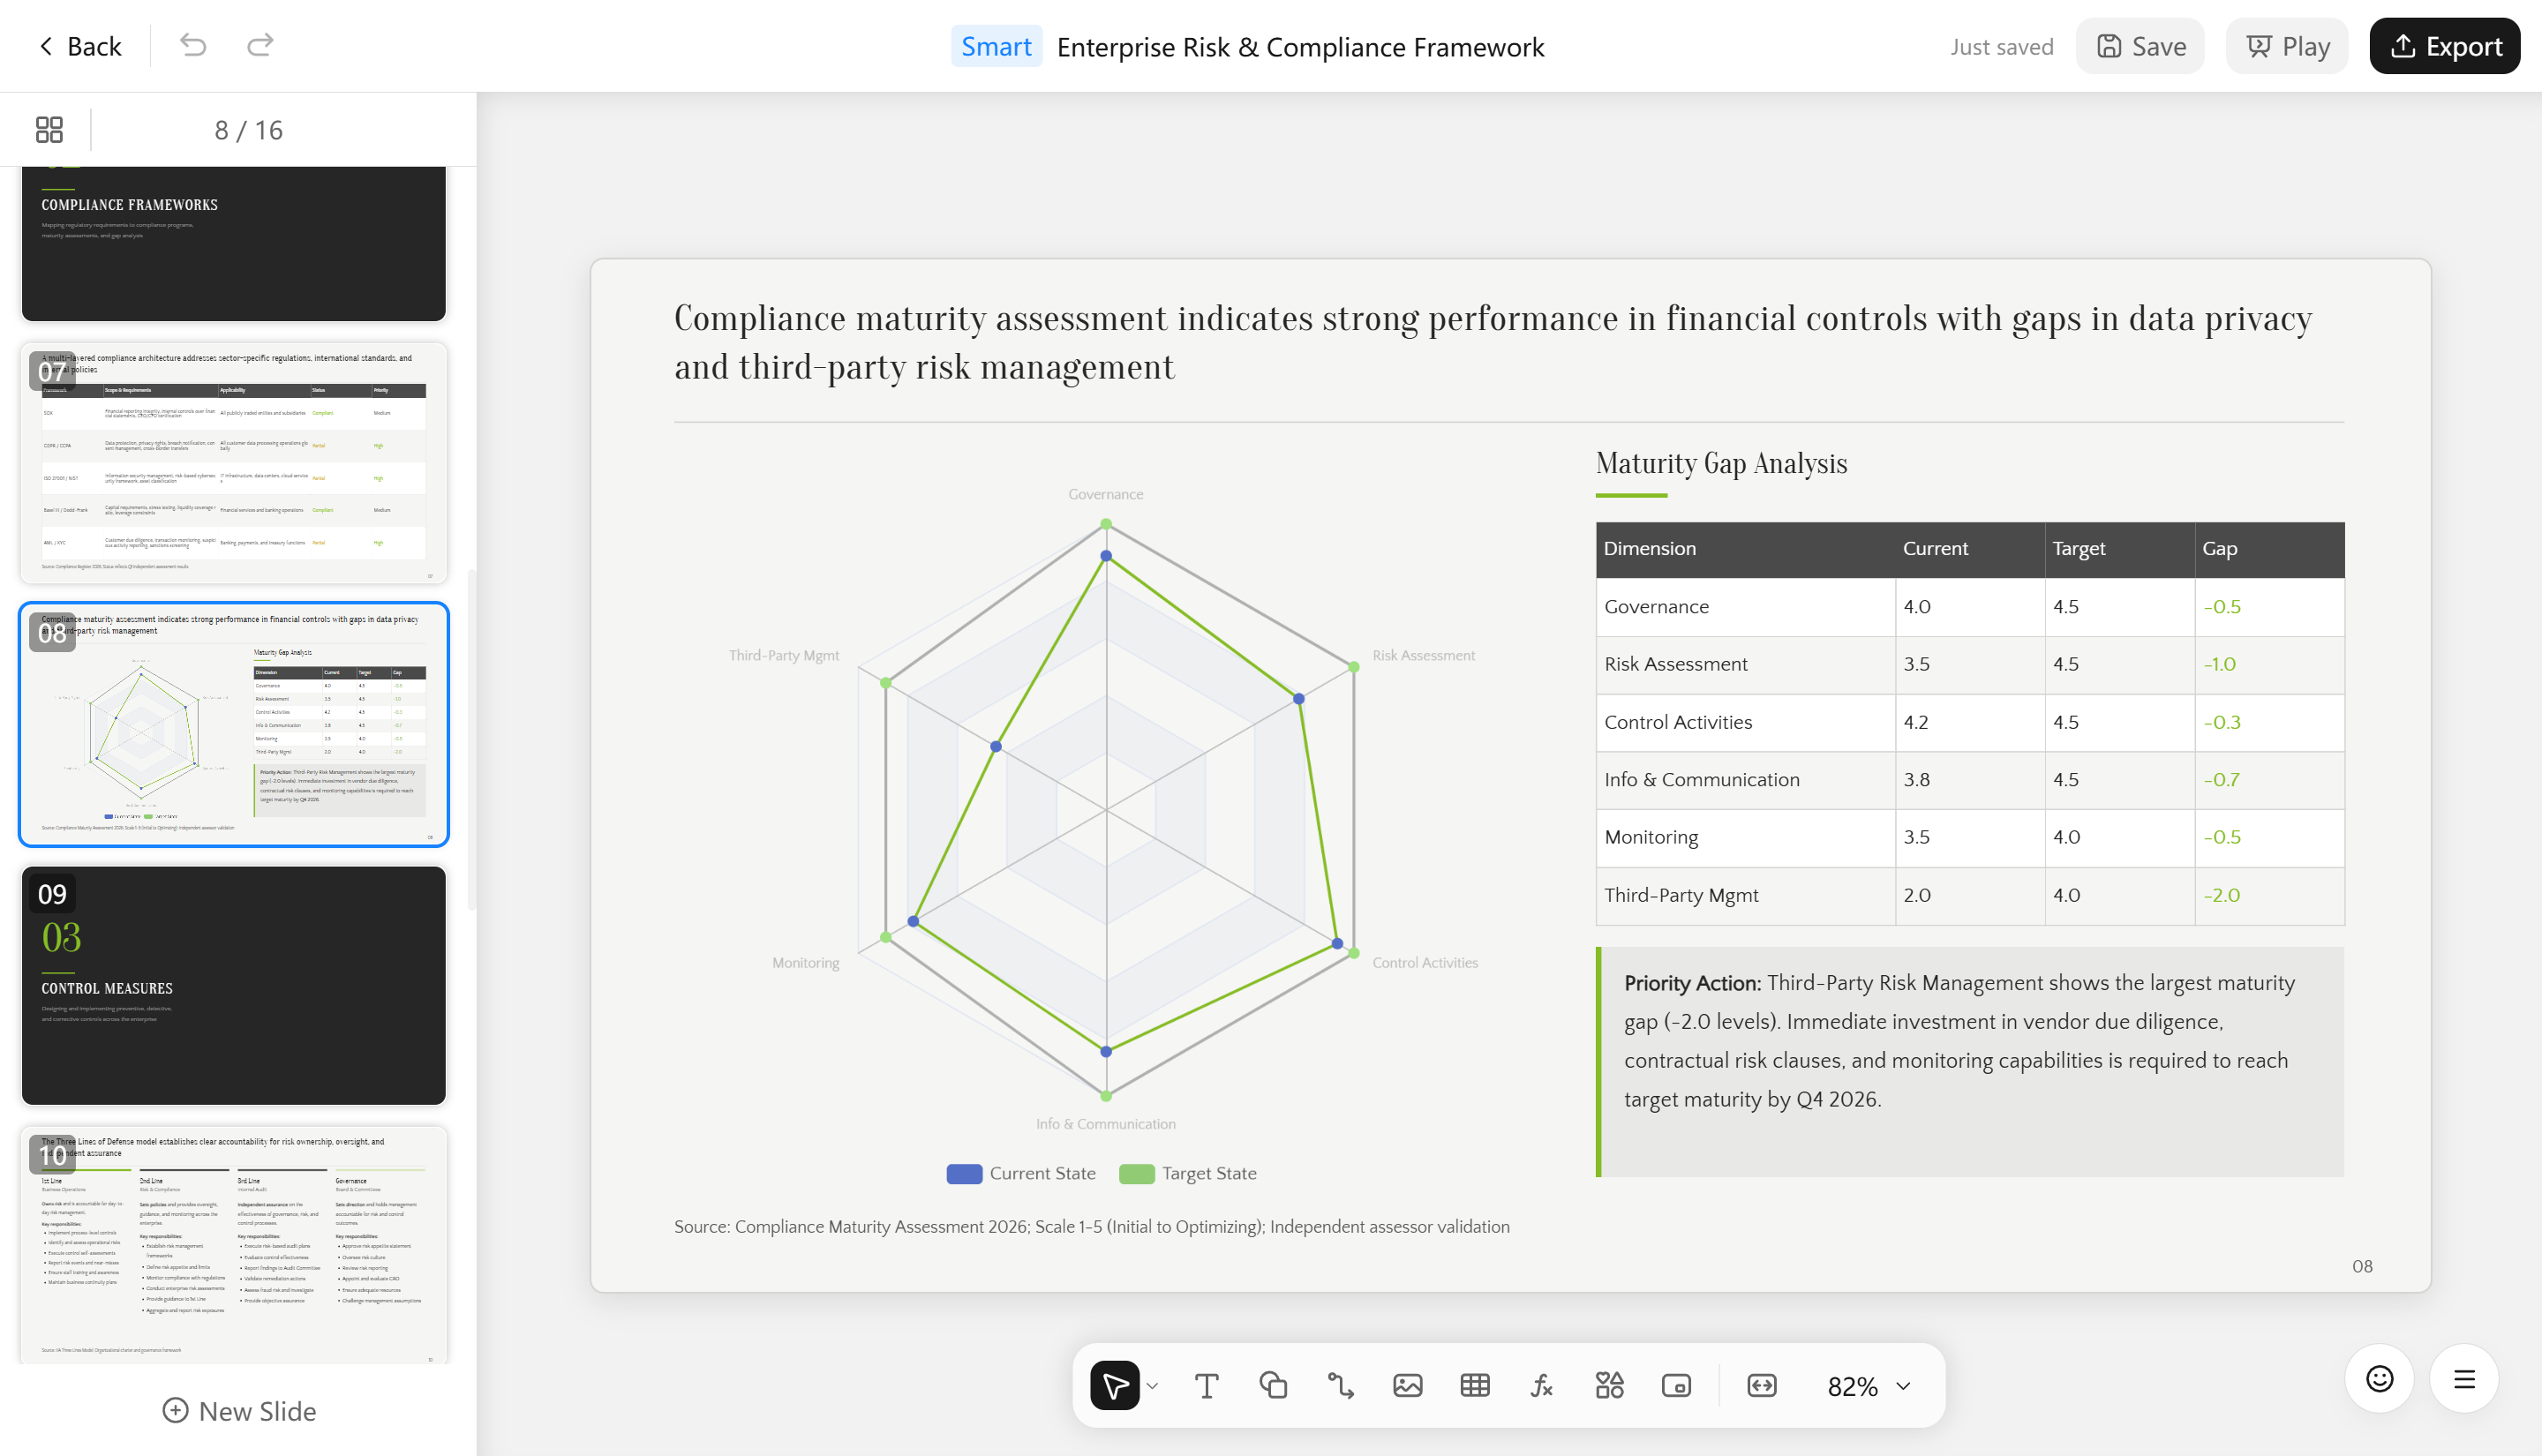This screenshot has height=1456, width=2542.
Task: Select slide 08 maturity assessment thumbnail
Action: coord(234,724)
